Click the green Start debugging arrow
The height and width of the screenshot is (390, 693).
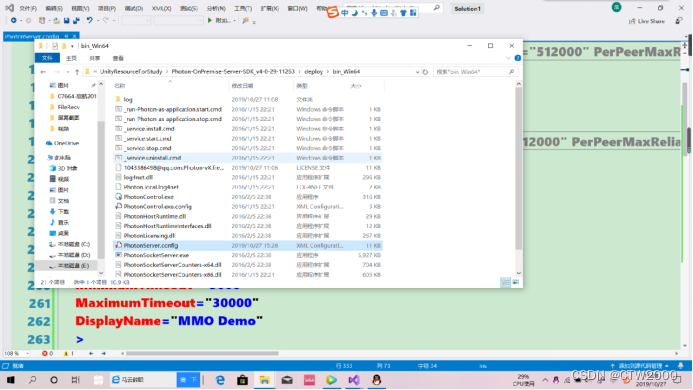click(x=210, y=20)
